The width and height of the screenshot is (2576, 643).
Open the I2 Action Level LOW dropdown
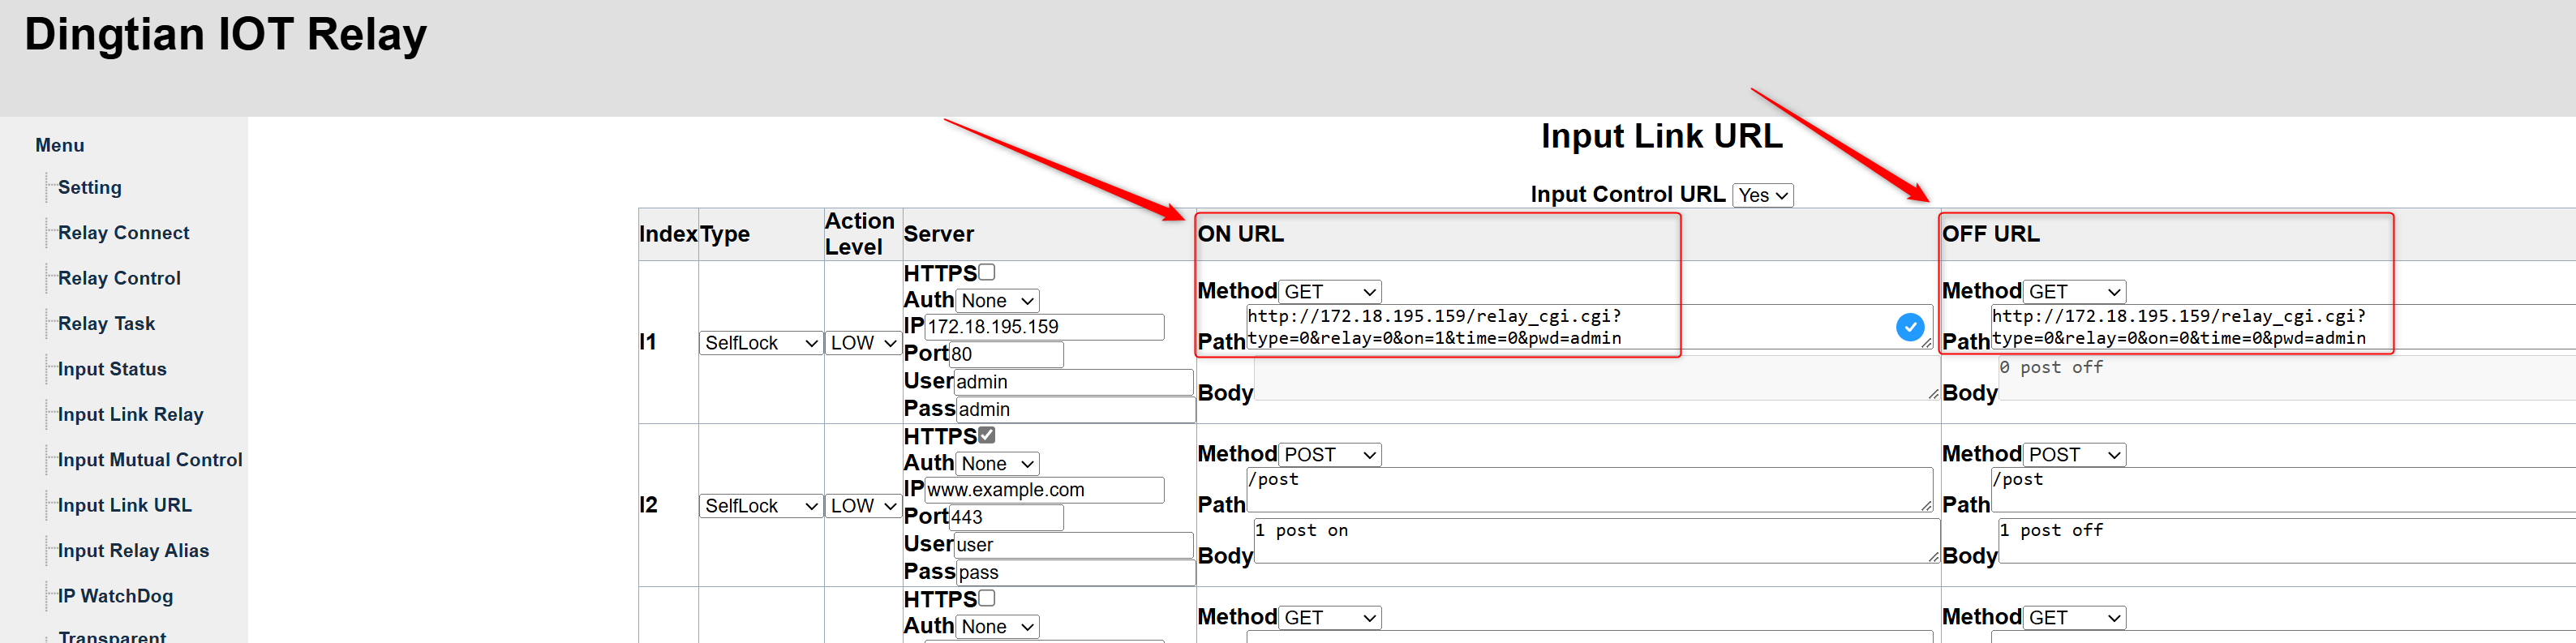click(x=863, y=506)
